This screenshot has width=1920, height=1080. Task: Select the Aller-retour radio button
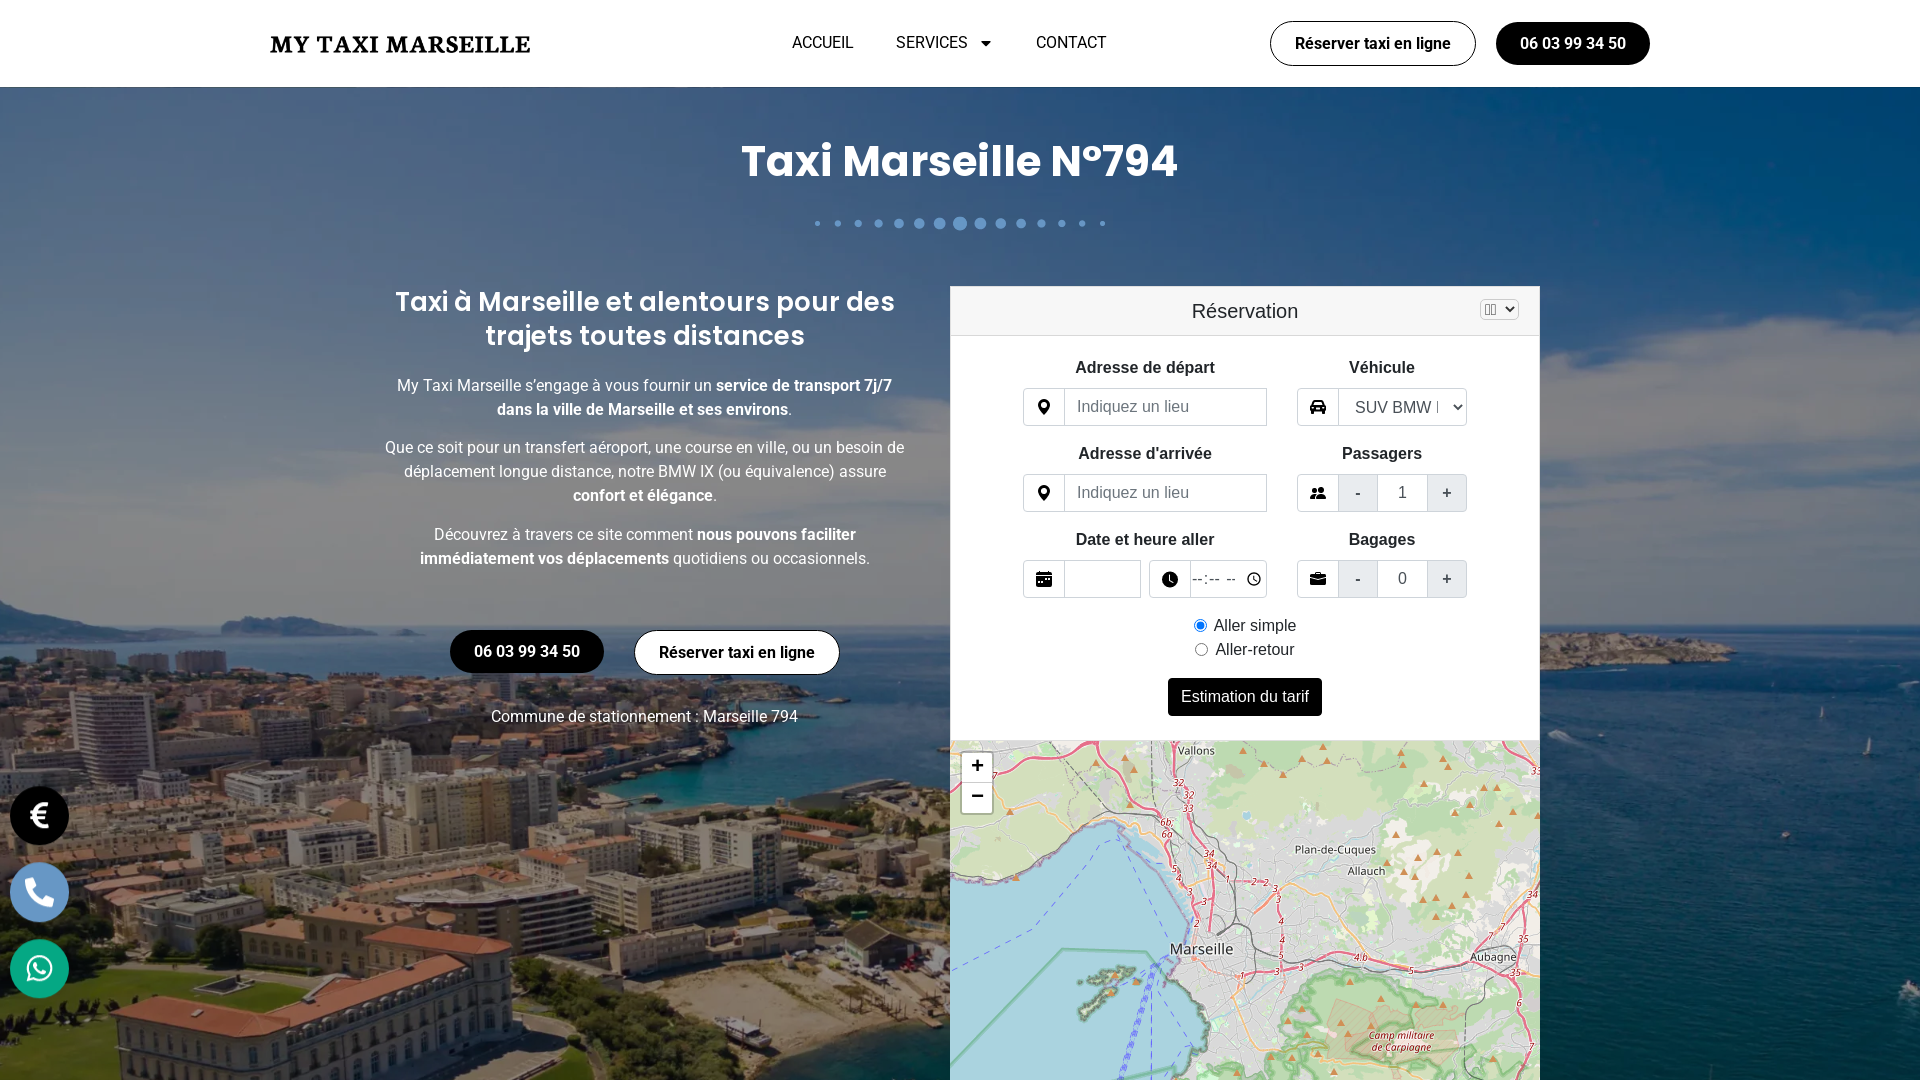pos(1201,649)
